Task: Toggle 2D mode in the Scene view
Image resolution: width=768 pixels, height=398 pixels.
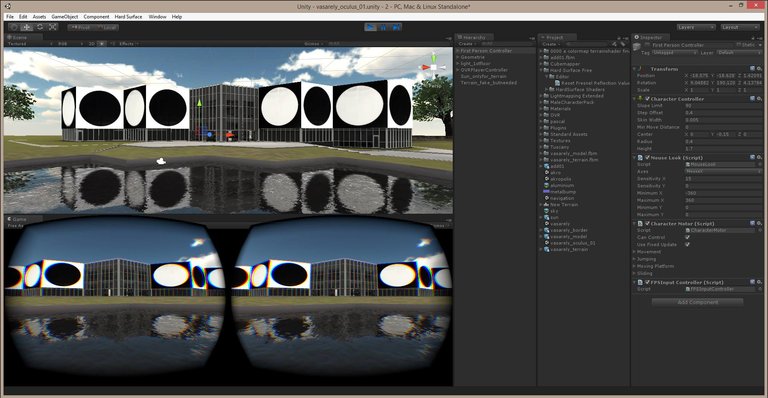Action: click(91, 44)
